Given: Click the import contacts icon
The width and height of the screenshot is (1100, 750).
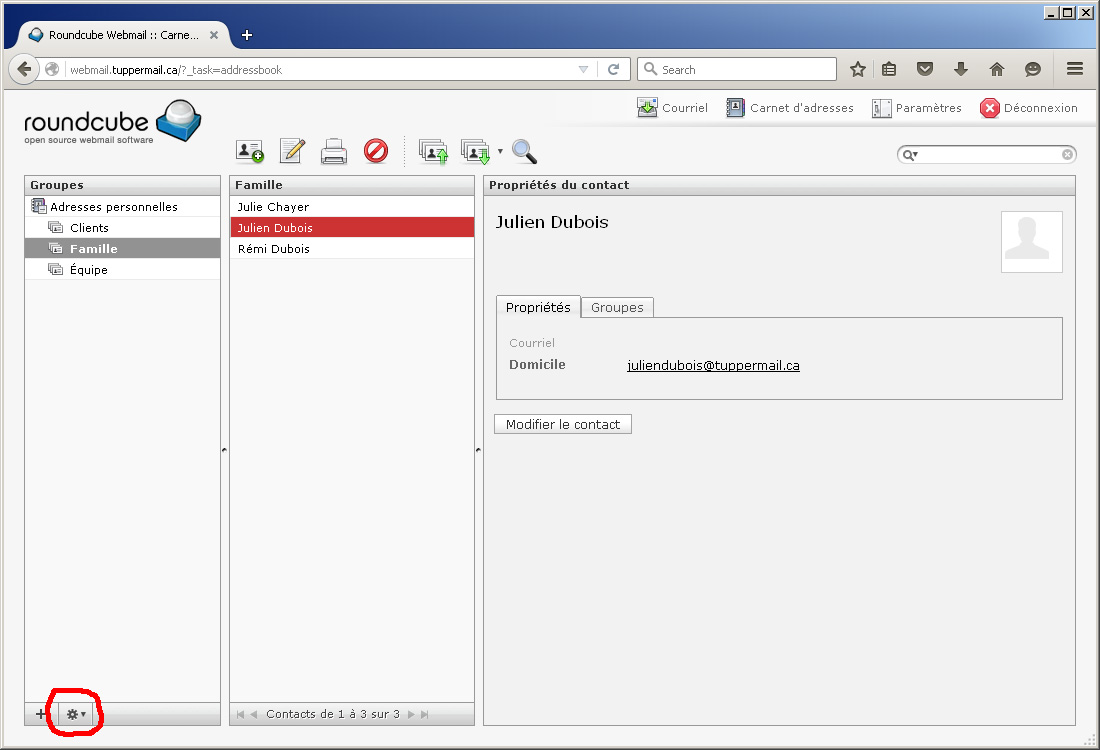Looking at the screenshot, I should click(433, 151).
